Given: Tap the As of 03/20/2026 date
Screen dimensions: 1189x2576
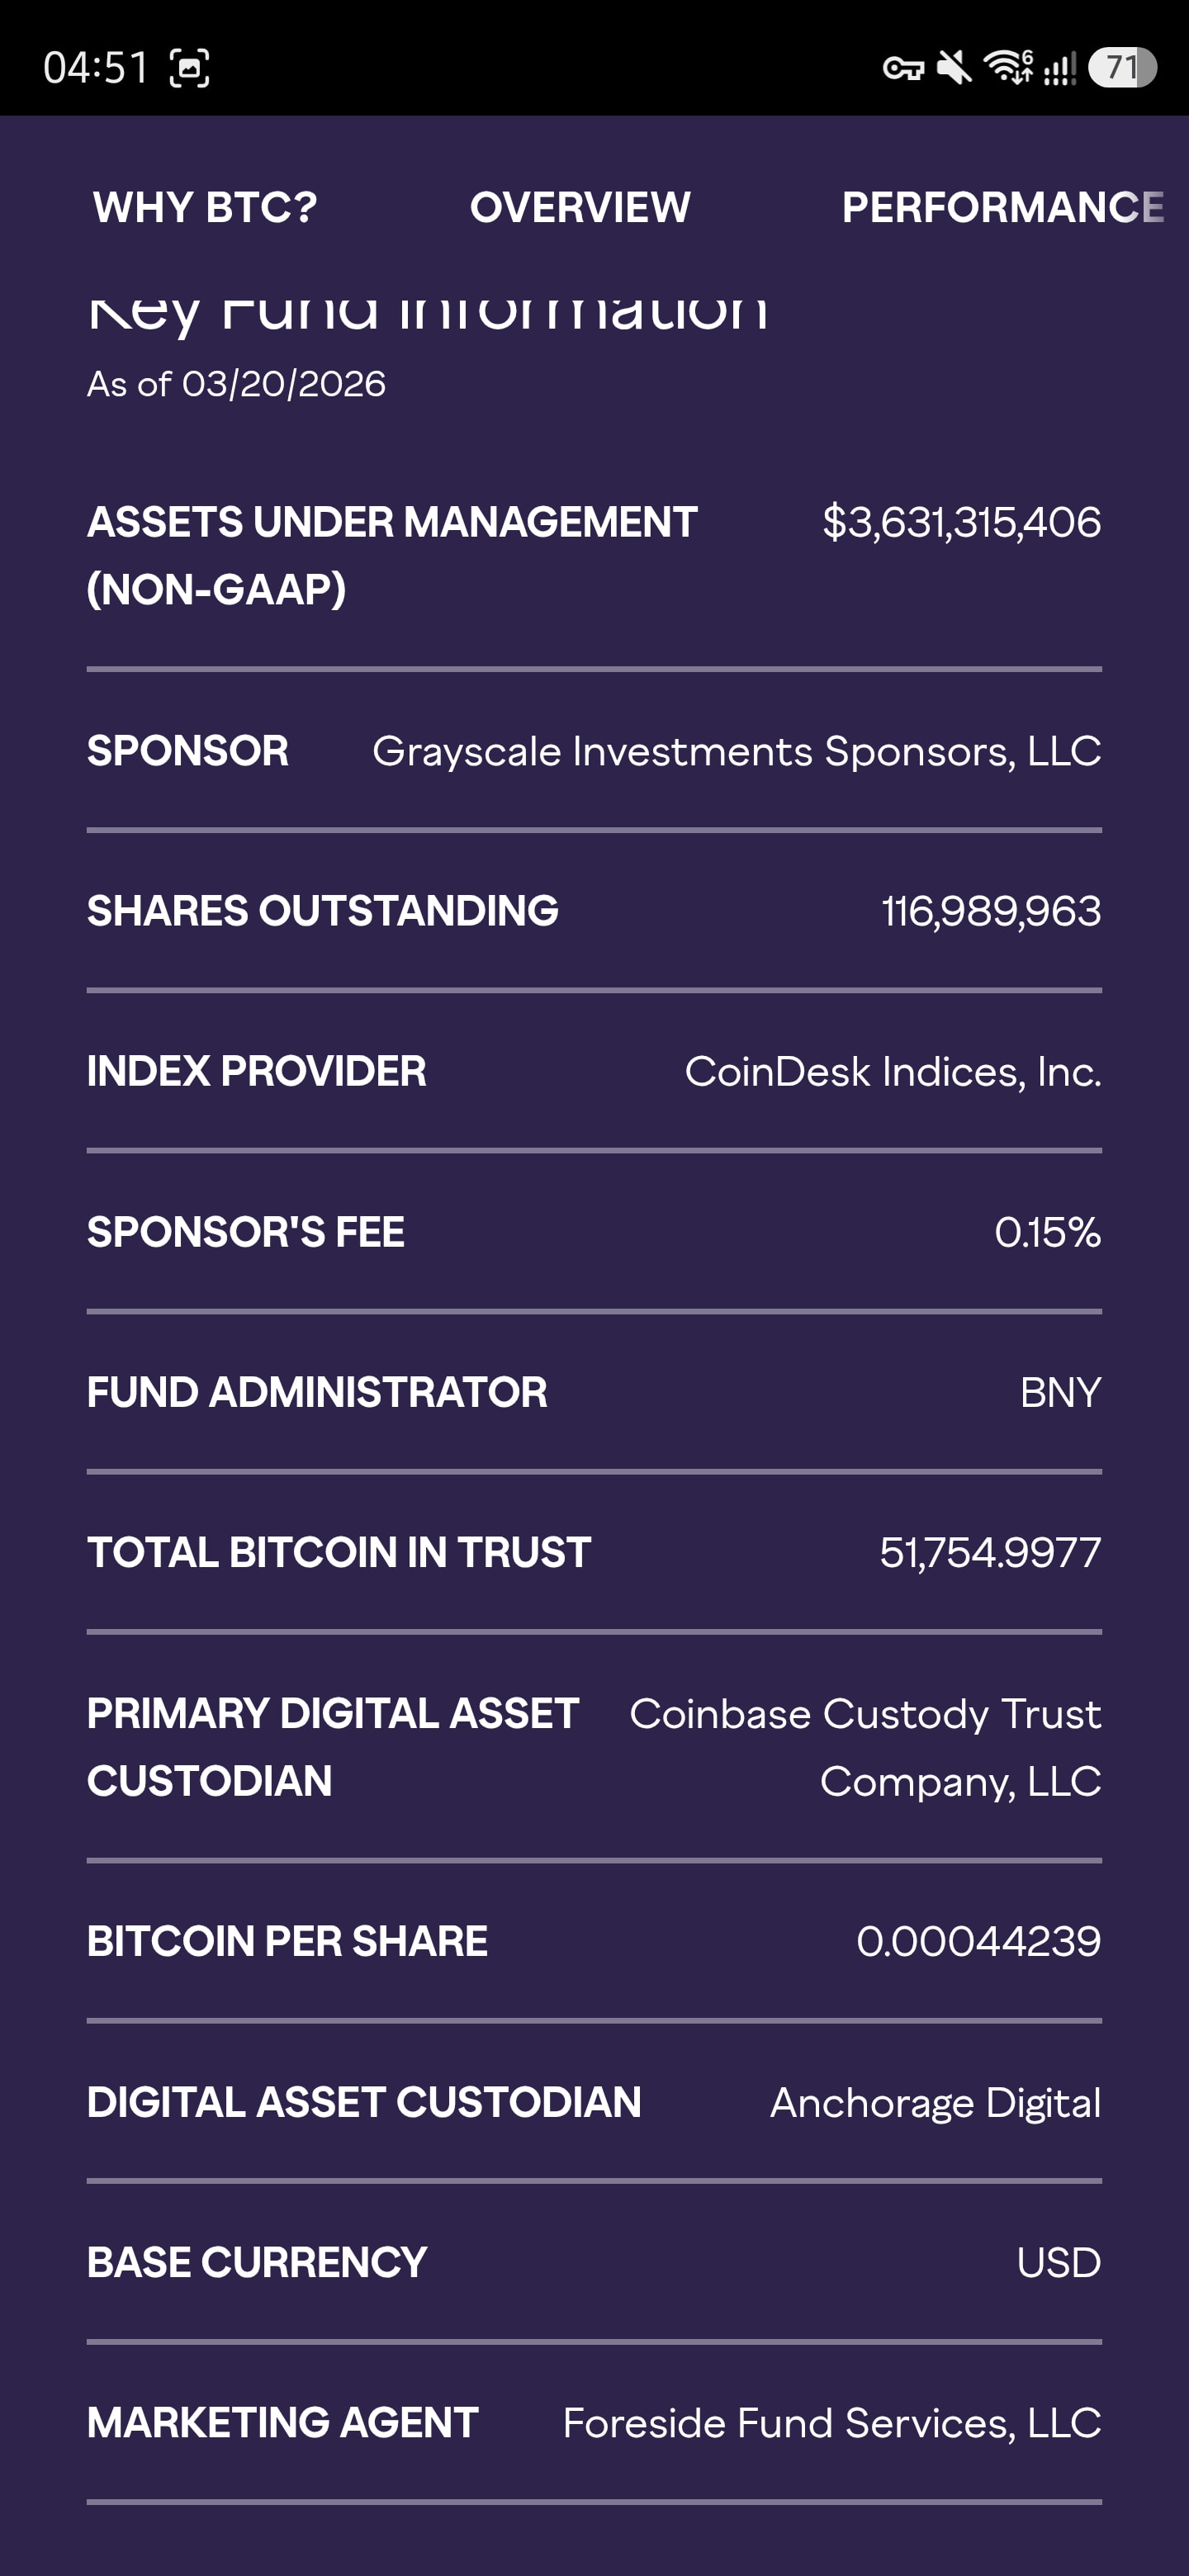Looking at the screenshot, I should 236,384.
